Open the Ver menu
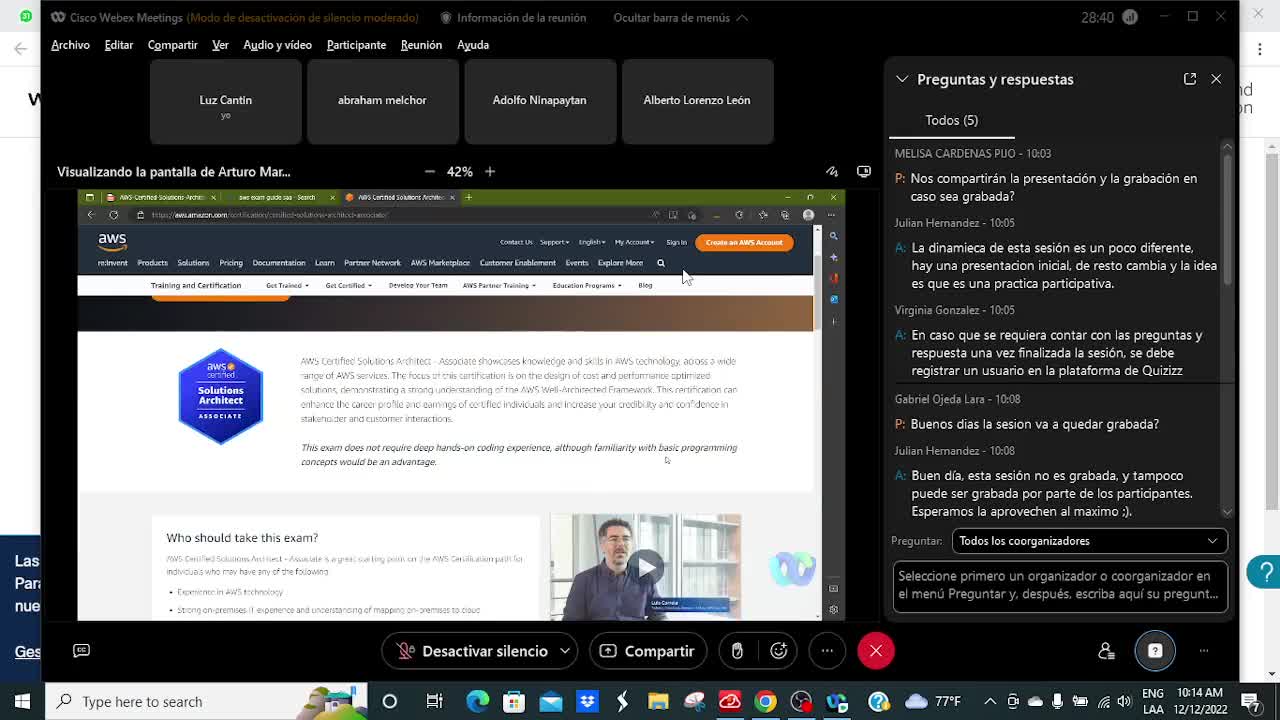The width and height of the screenshot is (1280, 720). tap(220, 45)
